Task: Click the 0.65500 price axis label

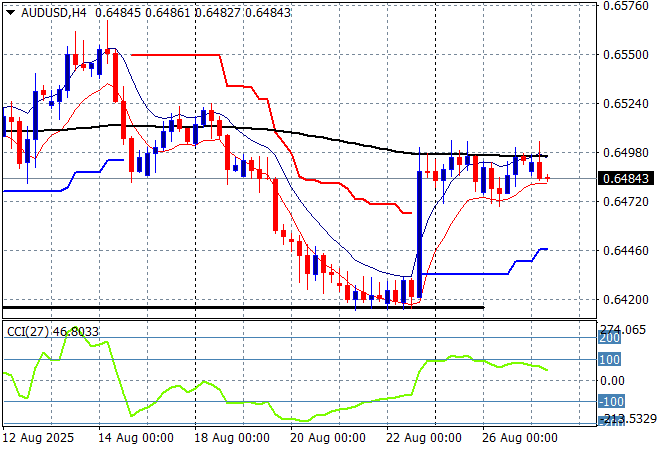Action: pos(626,54)
